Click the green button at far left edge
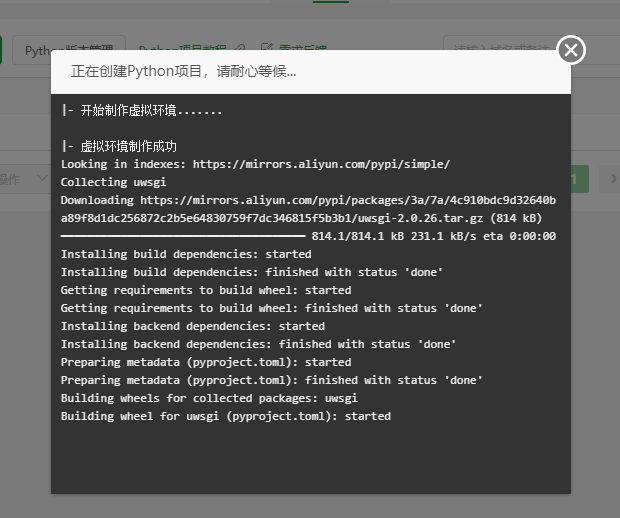This screenshot has height=518, width=620. tap(2, 50)
